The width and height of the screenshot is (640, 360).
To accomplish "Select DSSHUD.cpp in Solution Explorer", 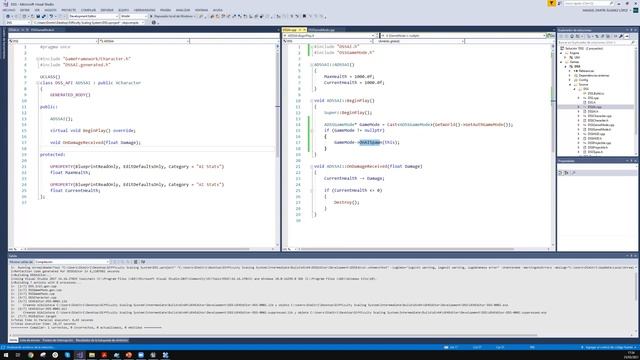I will (596, 134).
